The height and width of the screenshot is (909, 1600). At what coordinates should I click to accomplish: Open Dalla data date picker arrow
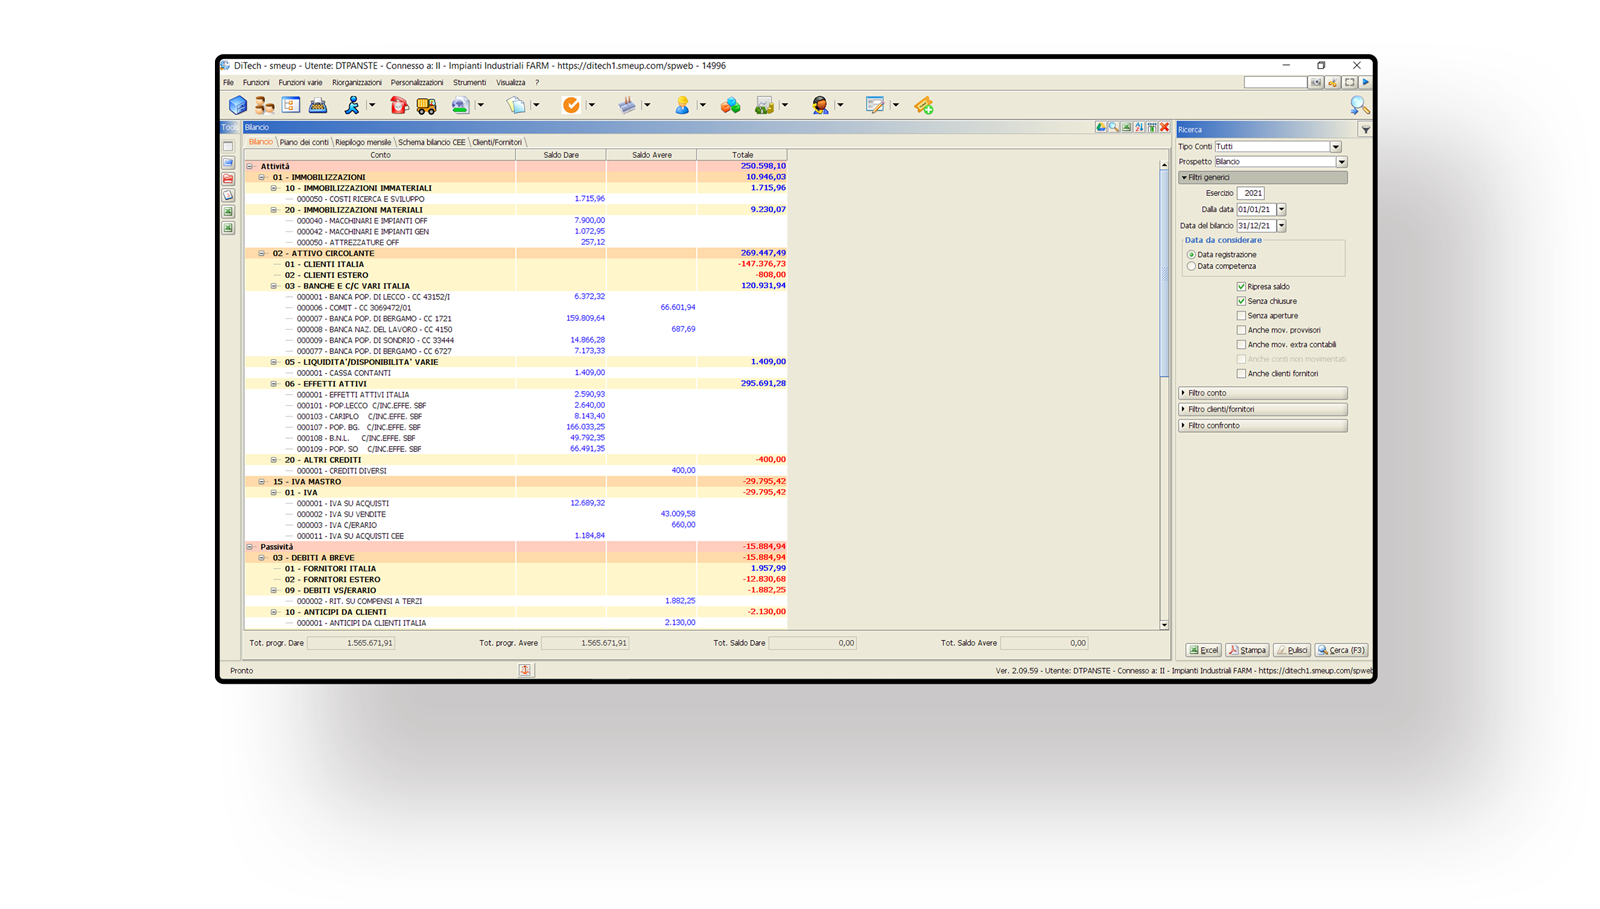click(1281, 210)
